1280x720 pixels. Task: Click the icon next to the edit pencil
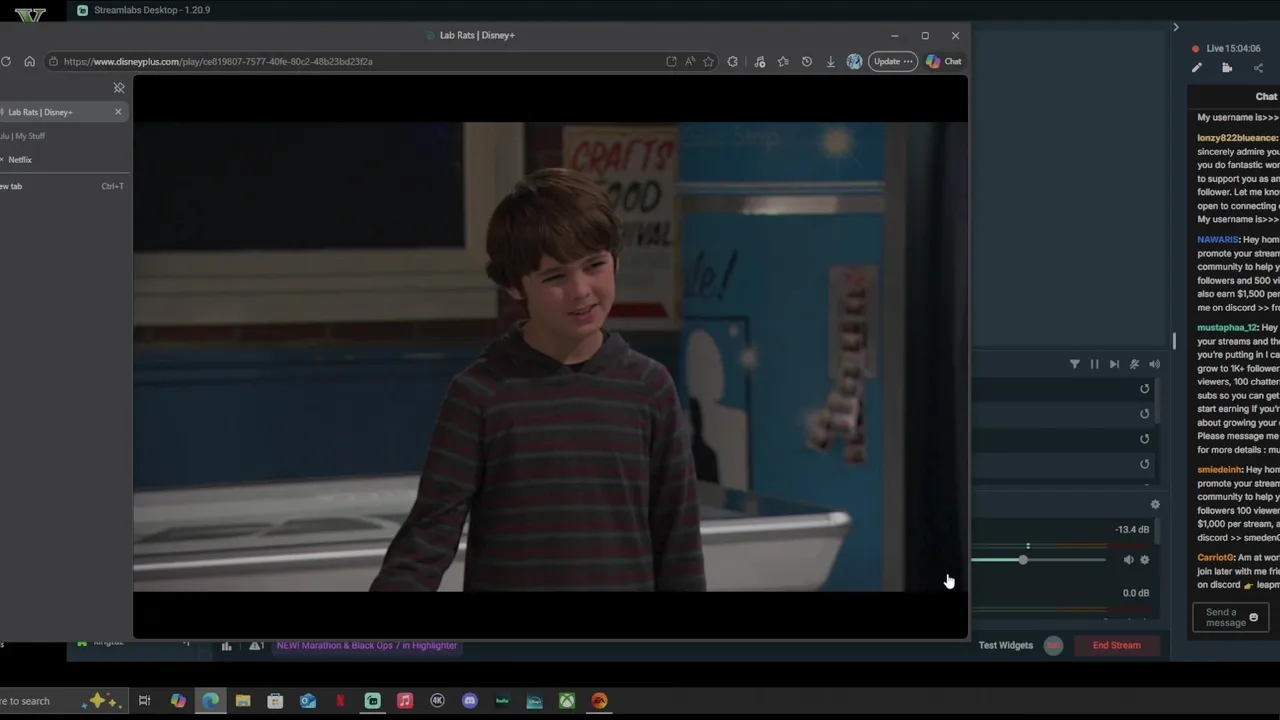pos(1227,68)
